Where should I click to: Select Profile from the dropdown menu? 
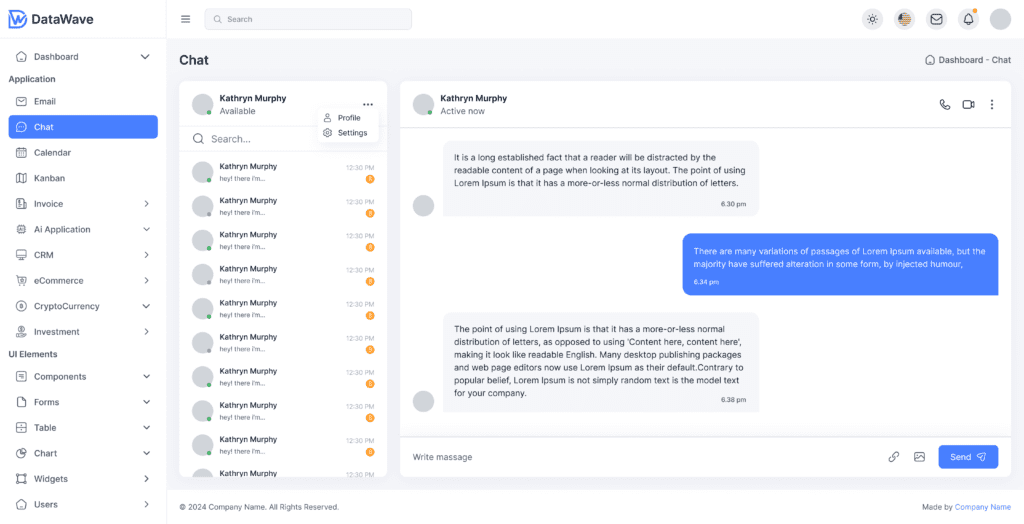click(348, 118)
